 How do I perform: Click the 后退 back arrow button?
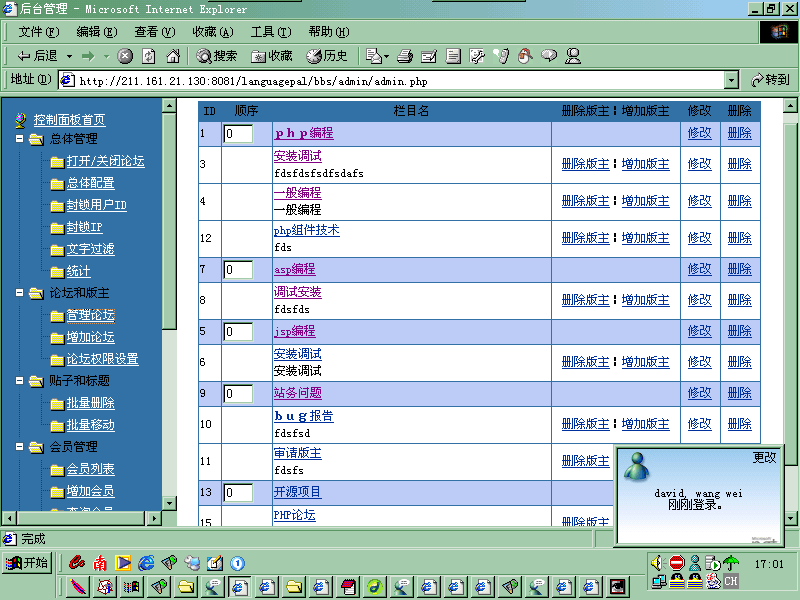pyautogui.click(x=38, y=56)
